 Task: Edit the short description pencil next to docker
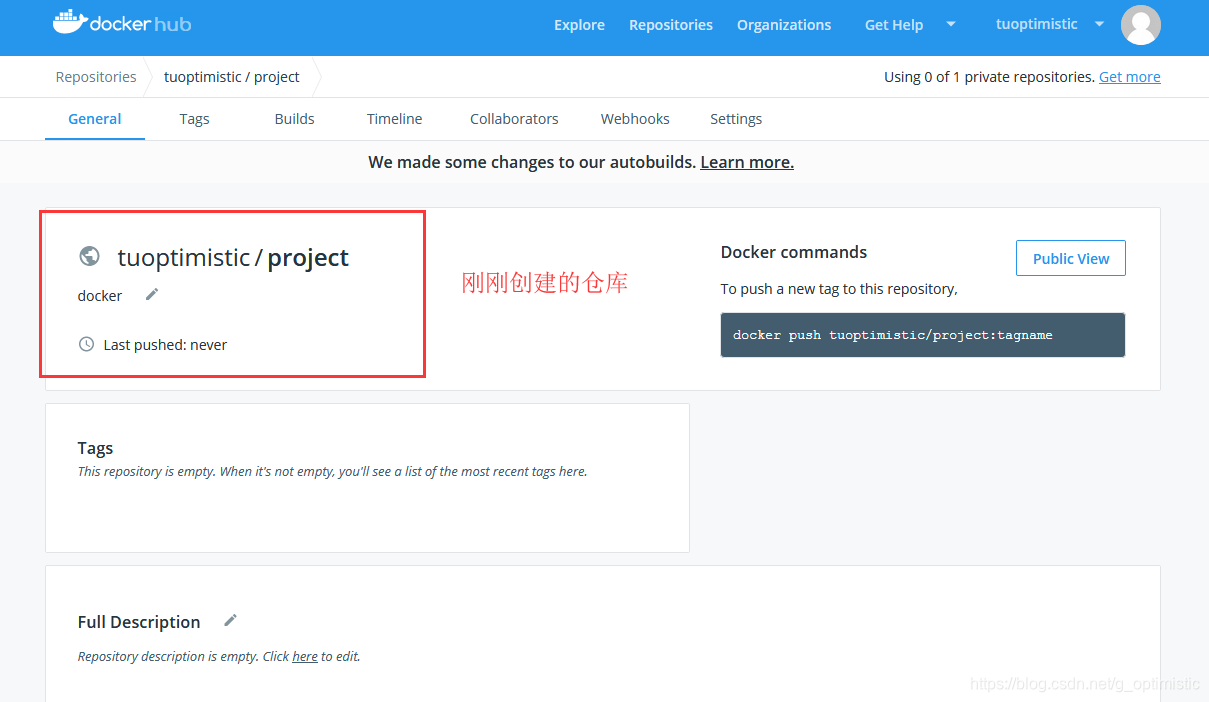[152, 294]
